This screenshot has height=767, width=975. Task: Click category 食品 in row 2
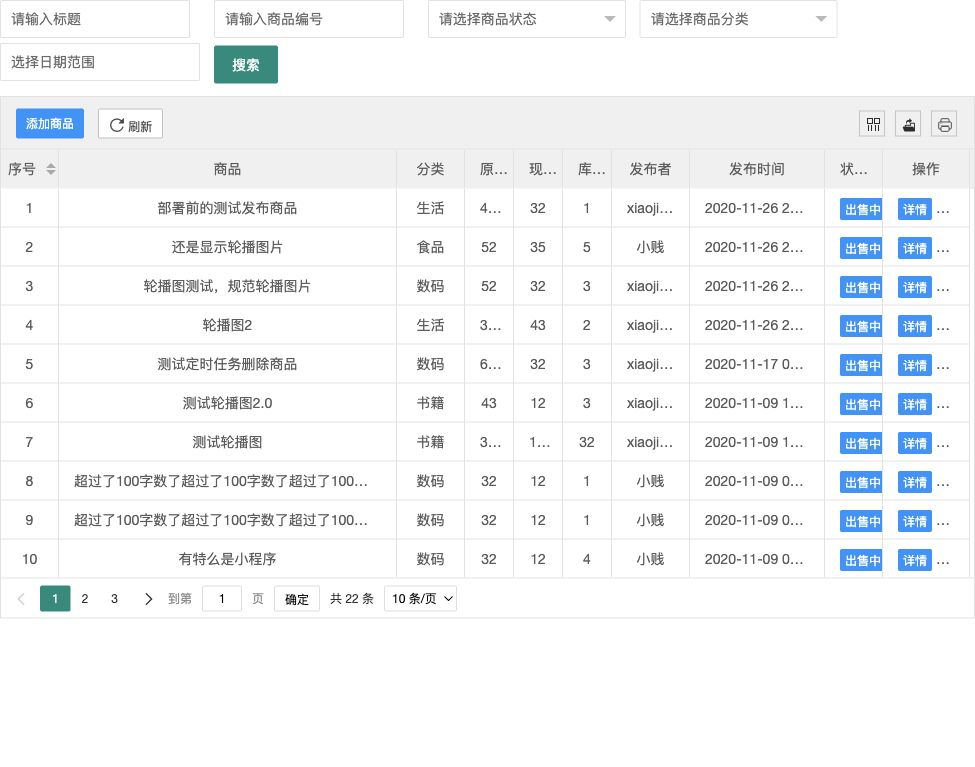[430, 247]
